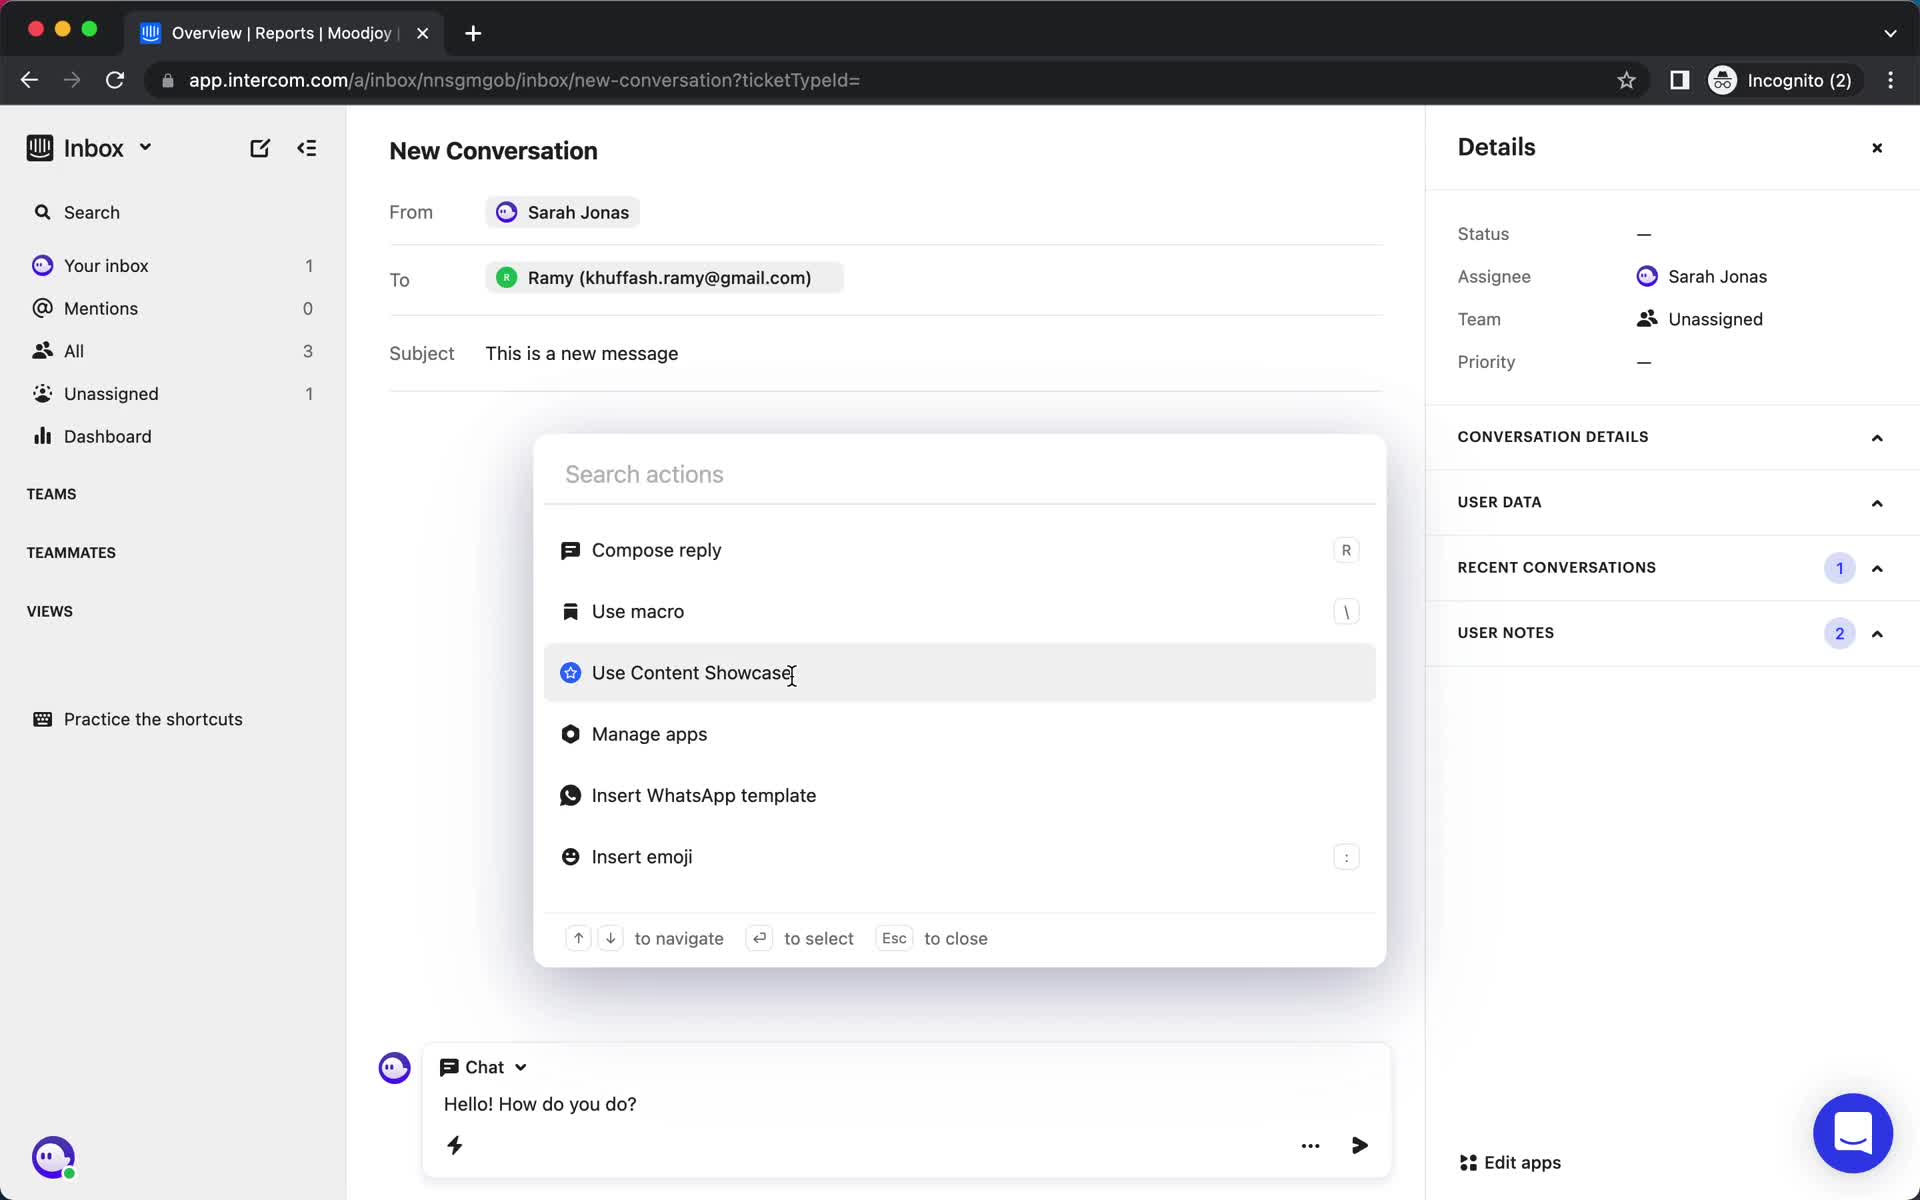The width and height of the screenshot is (1920, 1200).
Task: Click the Subject input field
Action: pos(928,354)
